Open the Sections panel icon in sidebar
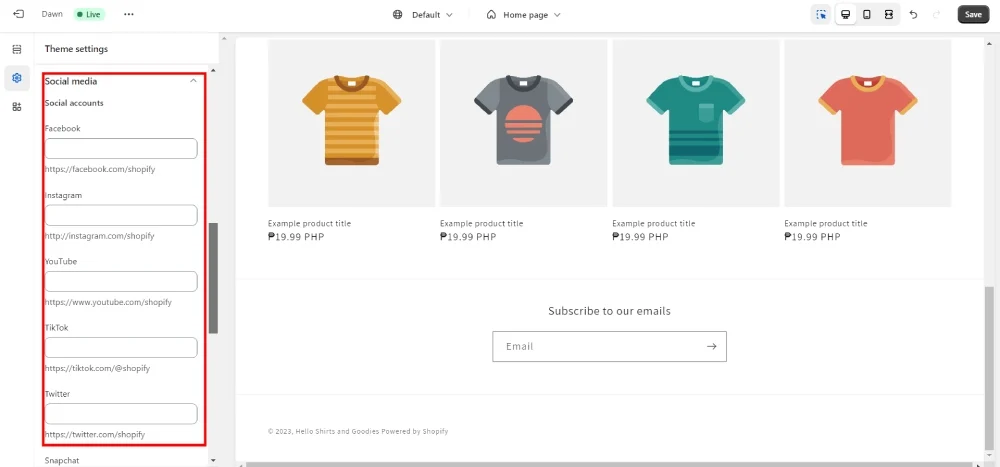The height and width of the screenshot is (467, 1000). click(x=17, y=49)
